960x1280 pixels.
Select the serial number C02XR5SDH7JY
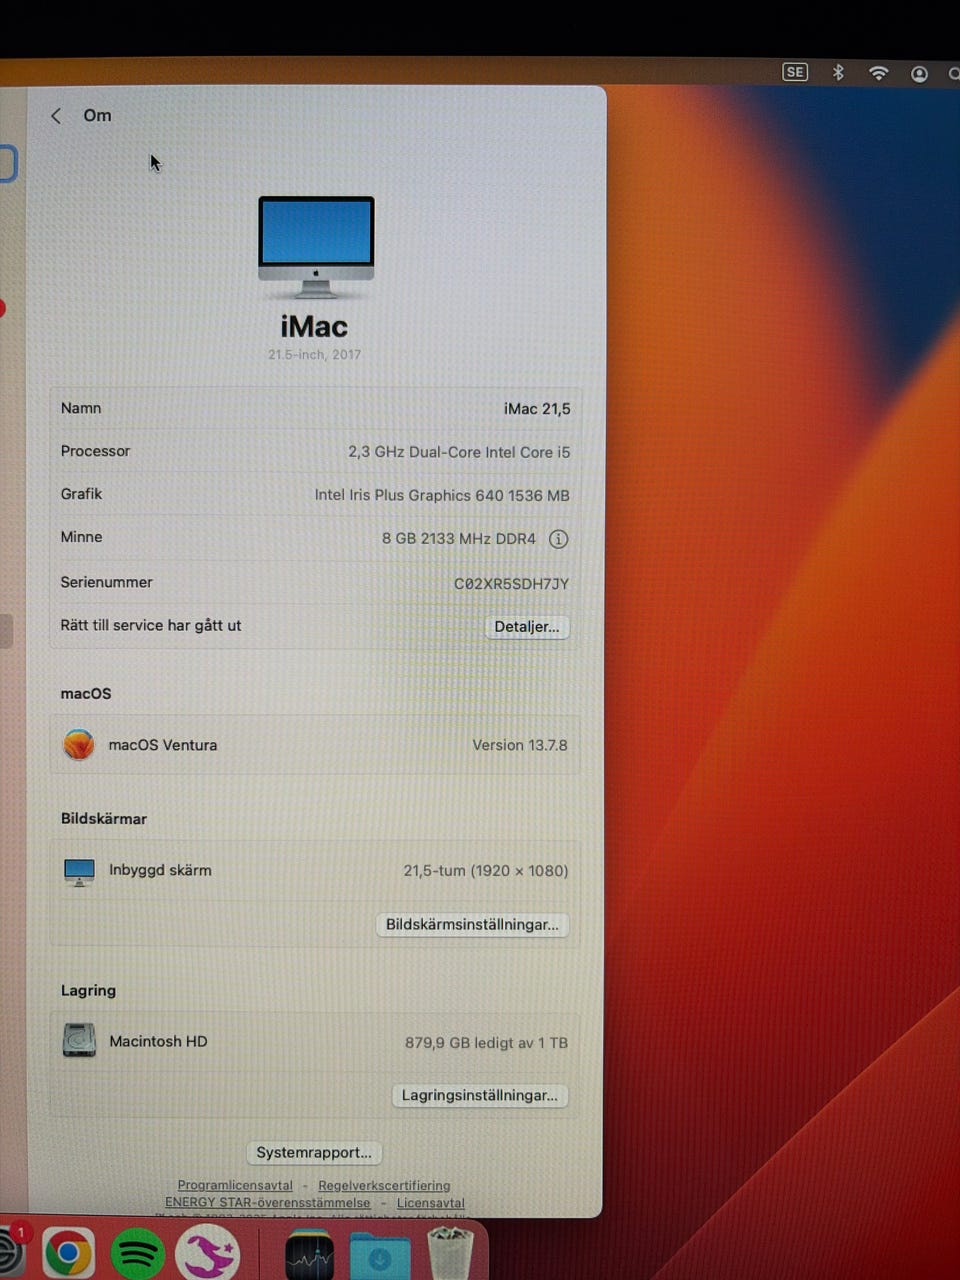511,584
